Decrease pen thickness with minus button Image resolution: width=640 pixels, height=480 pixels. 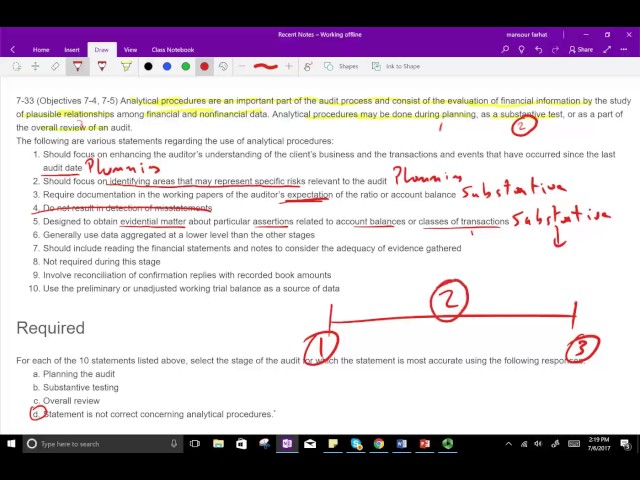tap(242, 67)
